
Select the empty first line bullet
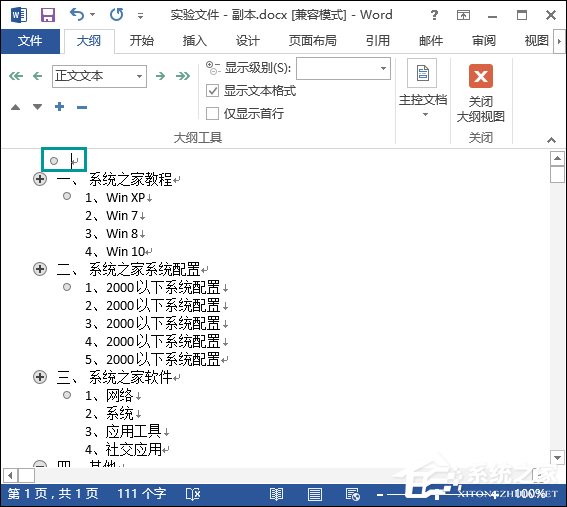coord(54,161)
